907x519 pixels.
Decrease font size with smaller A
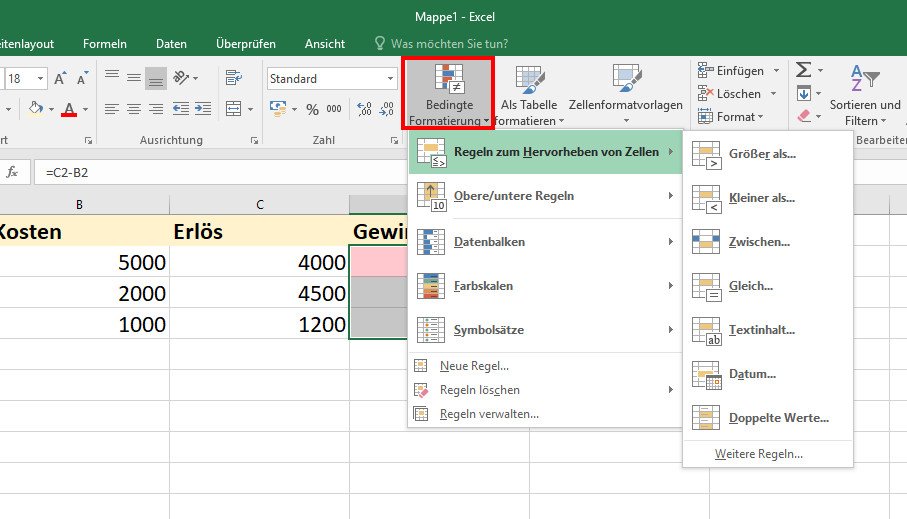[82, 79]
